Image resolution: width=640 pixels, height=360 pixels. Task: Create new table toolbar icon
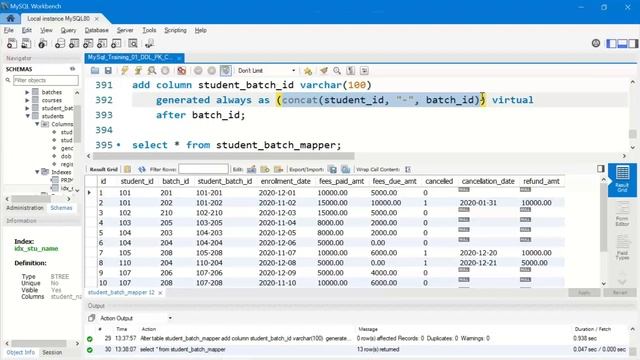(x=74, y=43)
